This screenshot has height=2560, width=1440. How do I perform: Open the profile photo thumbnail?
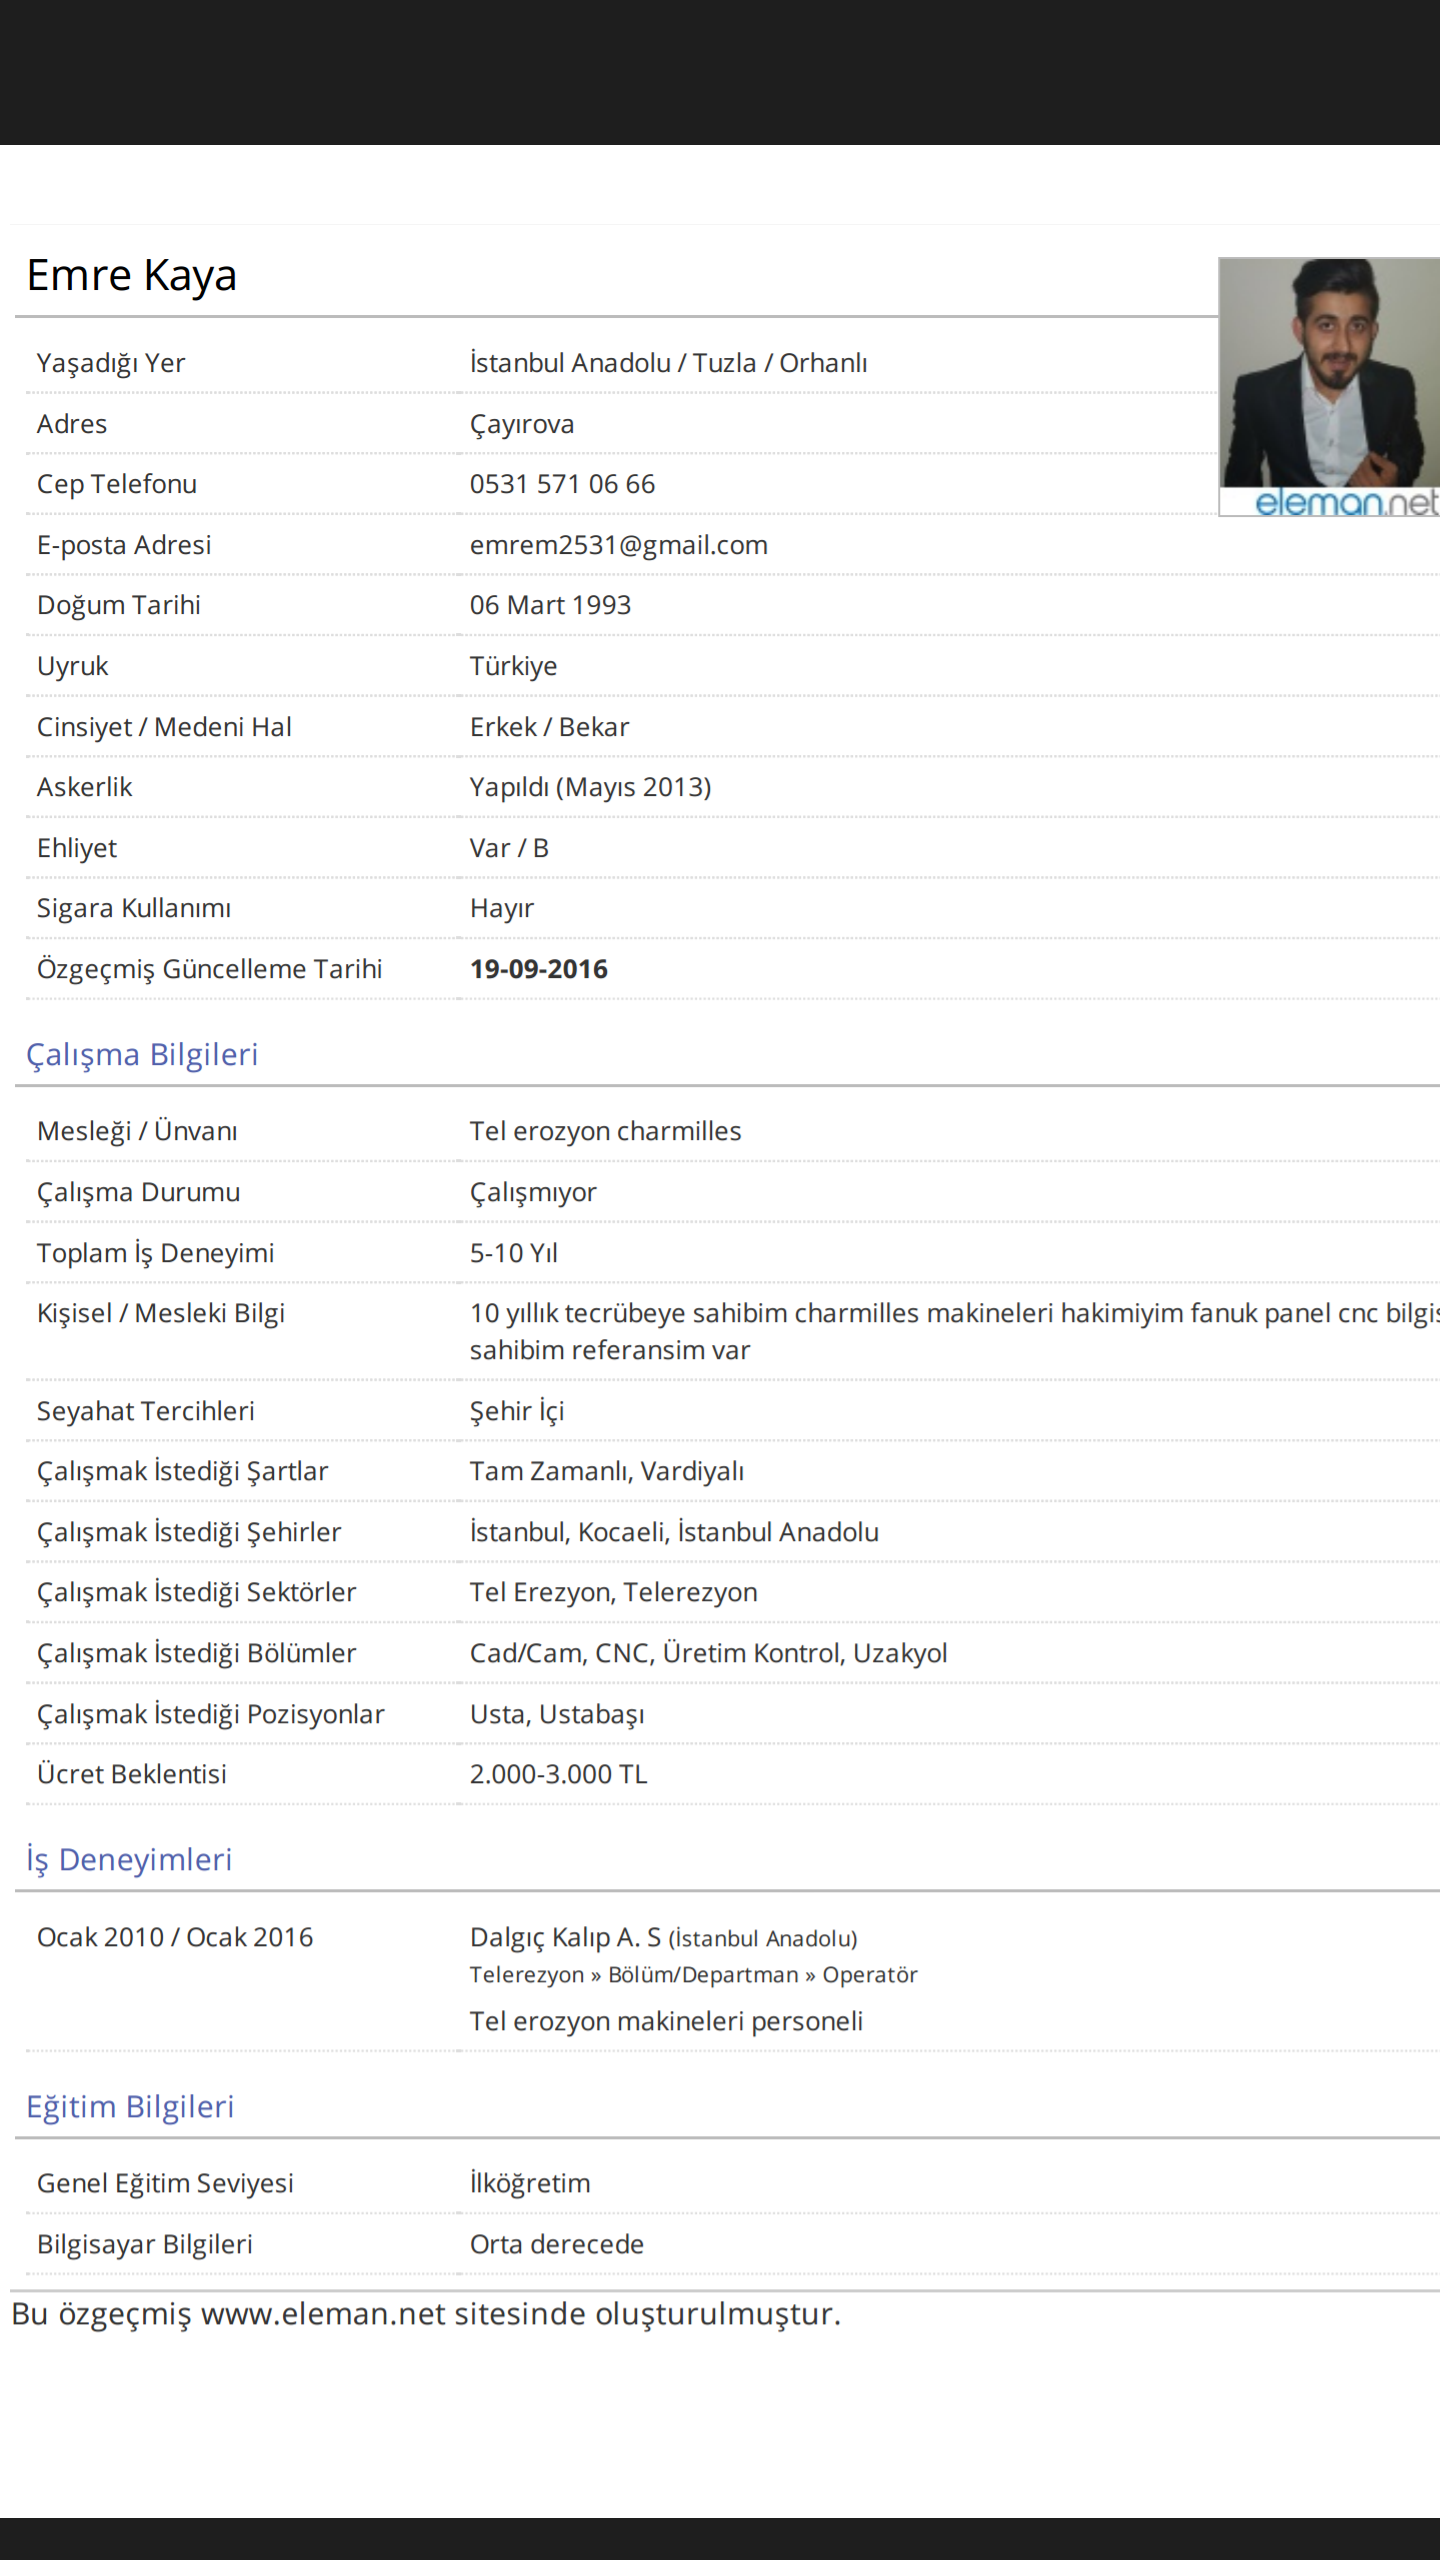[x=1329, y=387]
